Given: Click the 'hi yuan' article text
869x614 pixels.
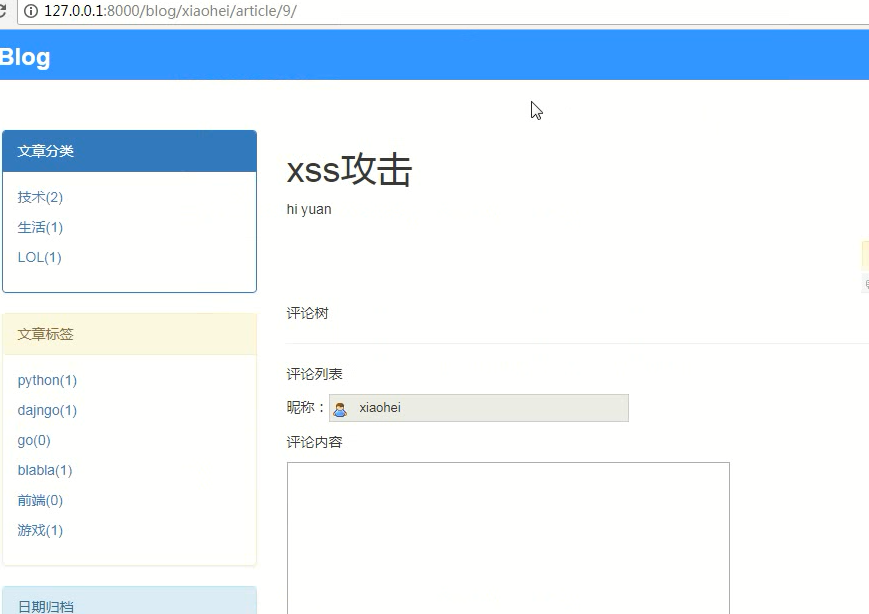Looking at the screenshot, I should click(309, 209).
